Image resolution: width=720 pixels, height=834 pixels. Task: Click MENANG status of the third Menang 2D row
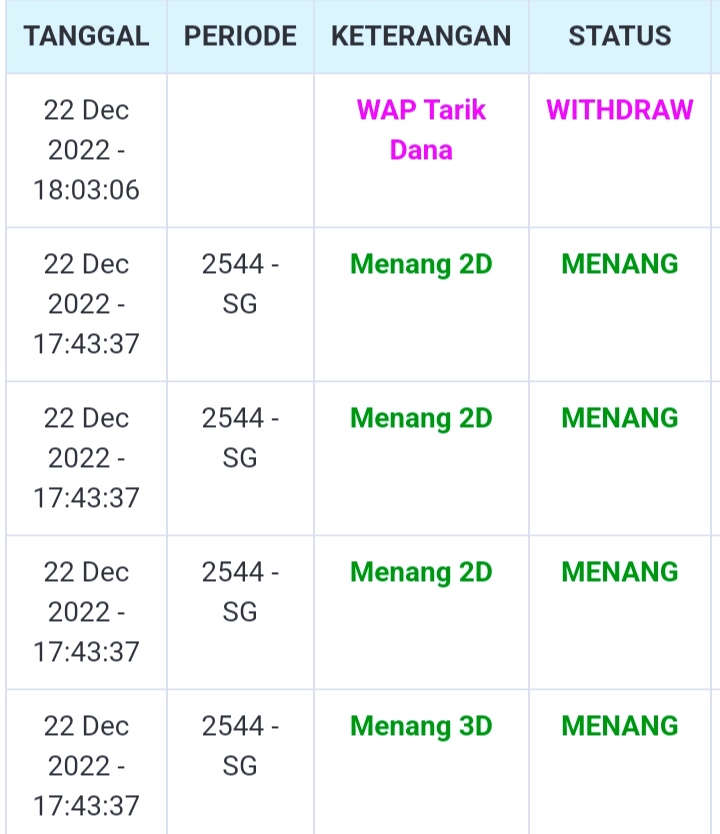point(619,572)
